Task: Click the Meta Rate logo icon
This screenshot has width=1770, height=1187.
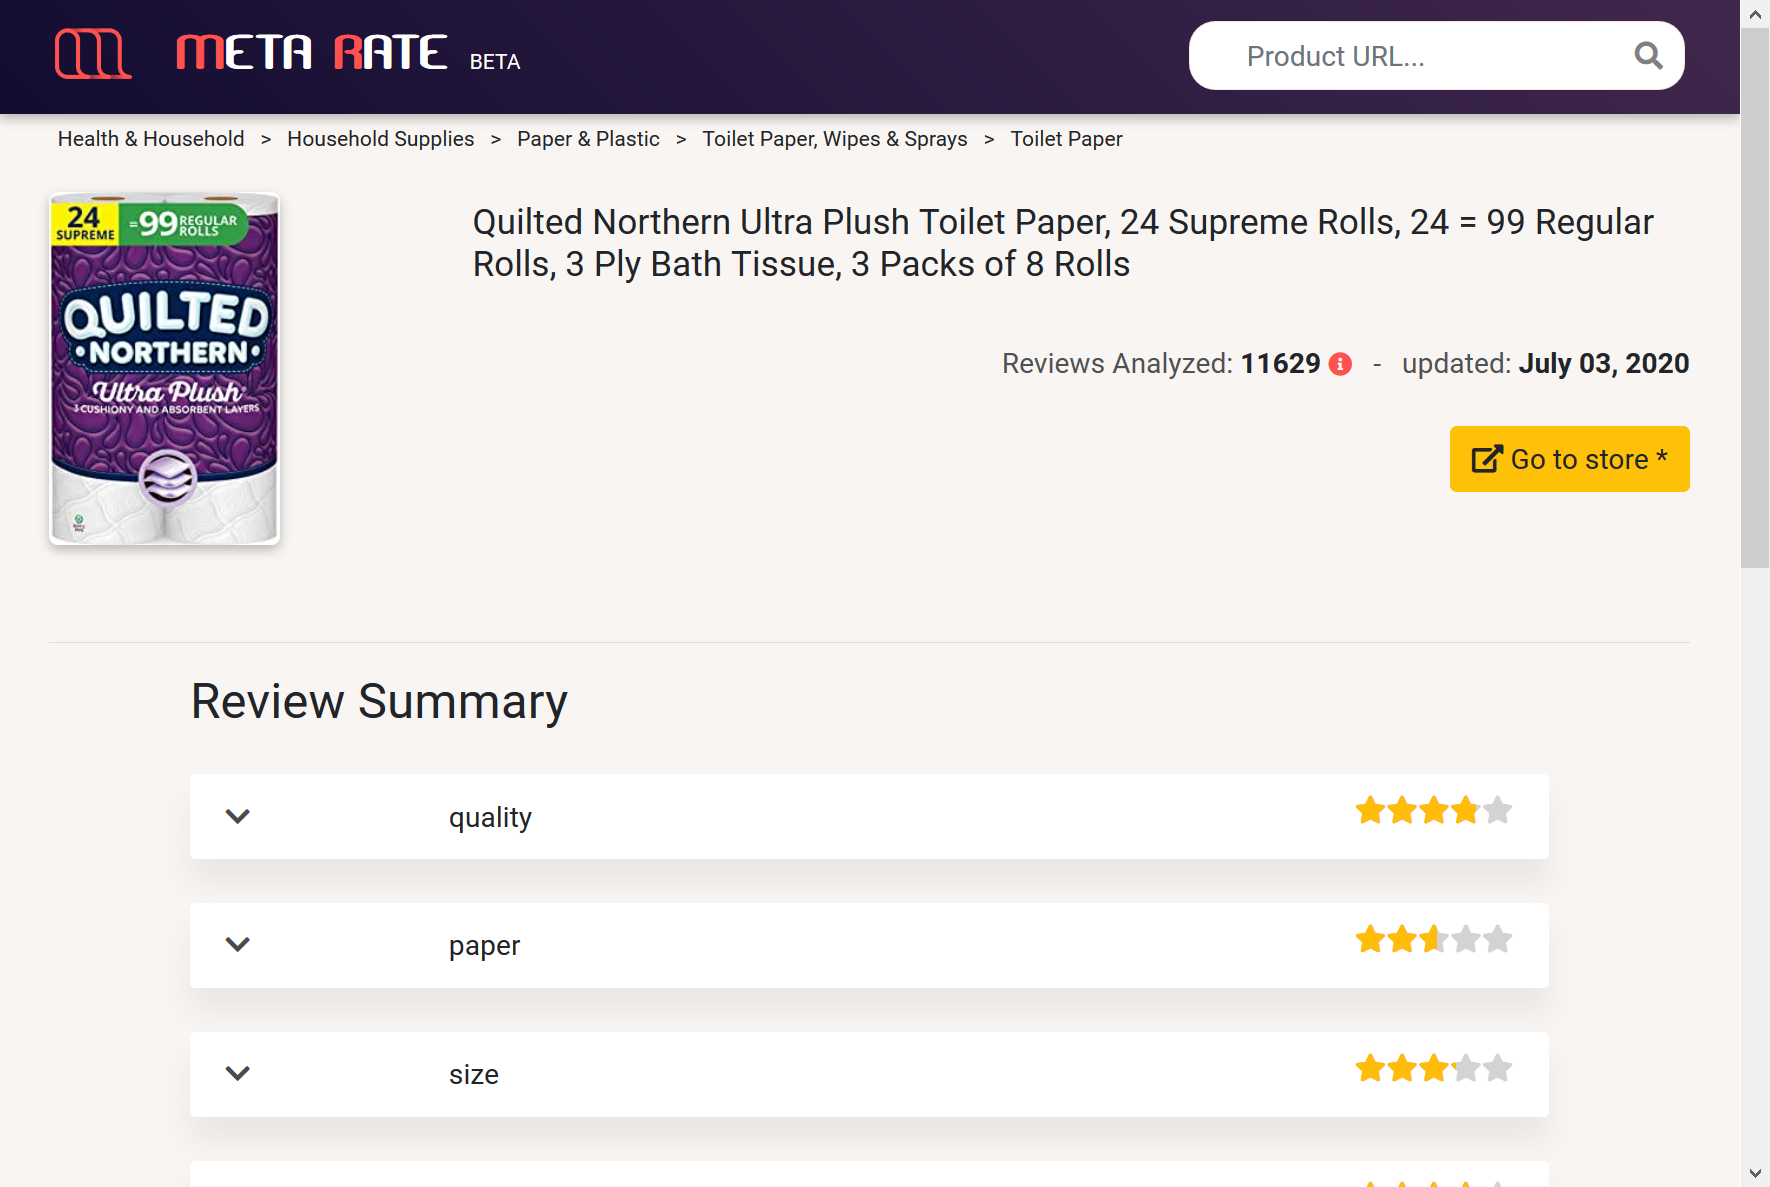Action: coord(93,53)
